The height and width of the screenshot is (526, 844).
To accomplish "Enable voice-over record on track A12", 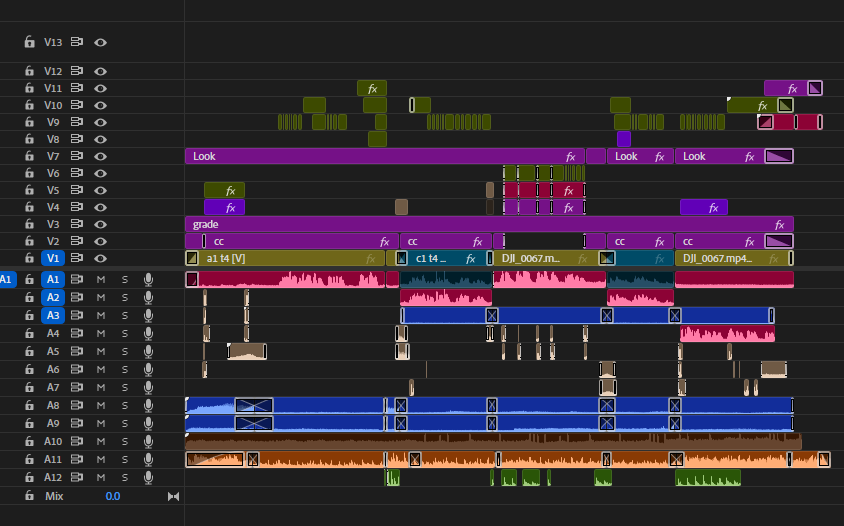I will click(149, 478).
